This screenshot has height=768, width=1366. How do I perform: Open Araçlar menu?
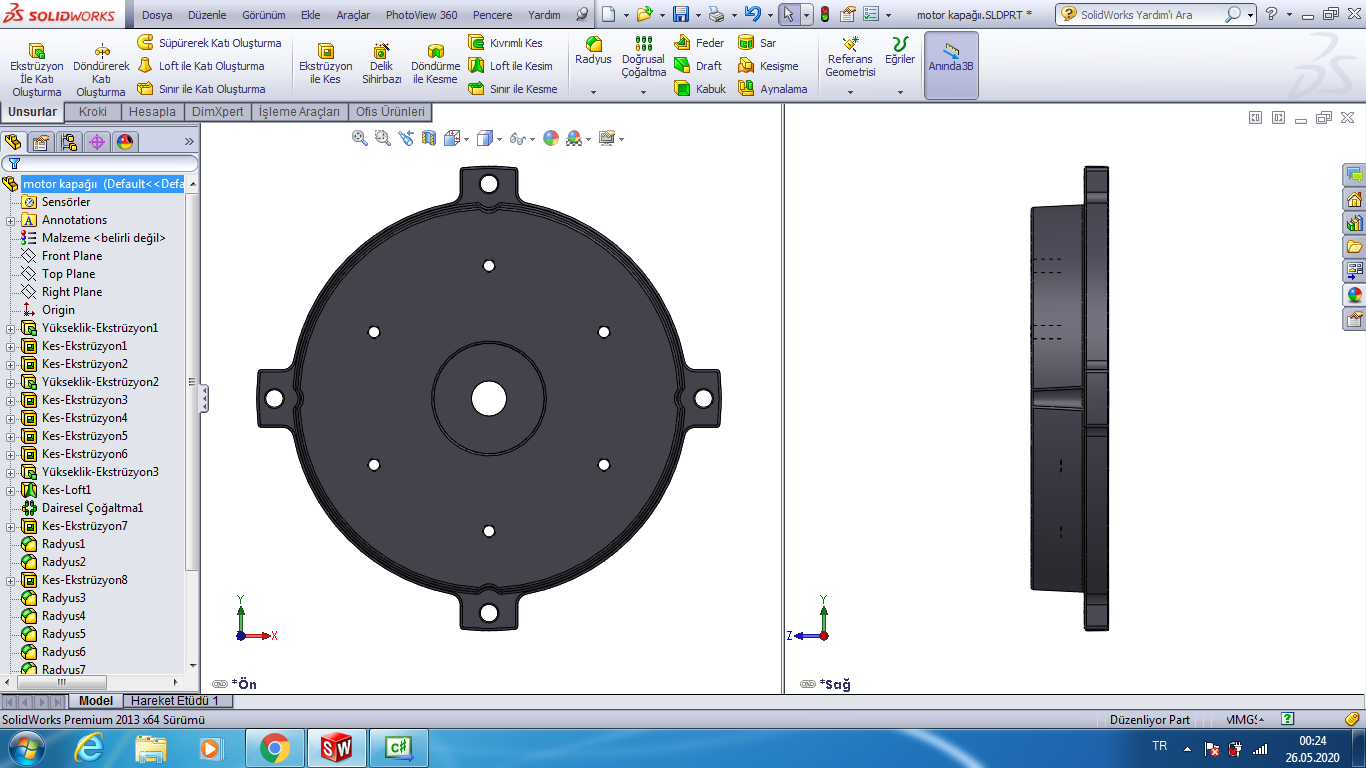tap(353, 15)
